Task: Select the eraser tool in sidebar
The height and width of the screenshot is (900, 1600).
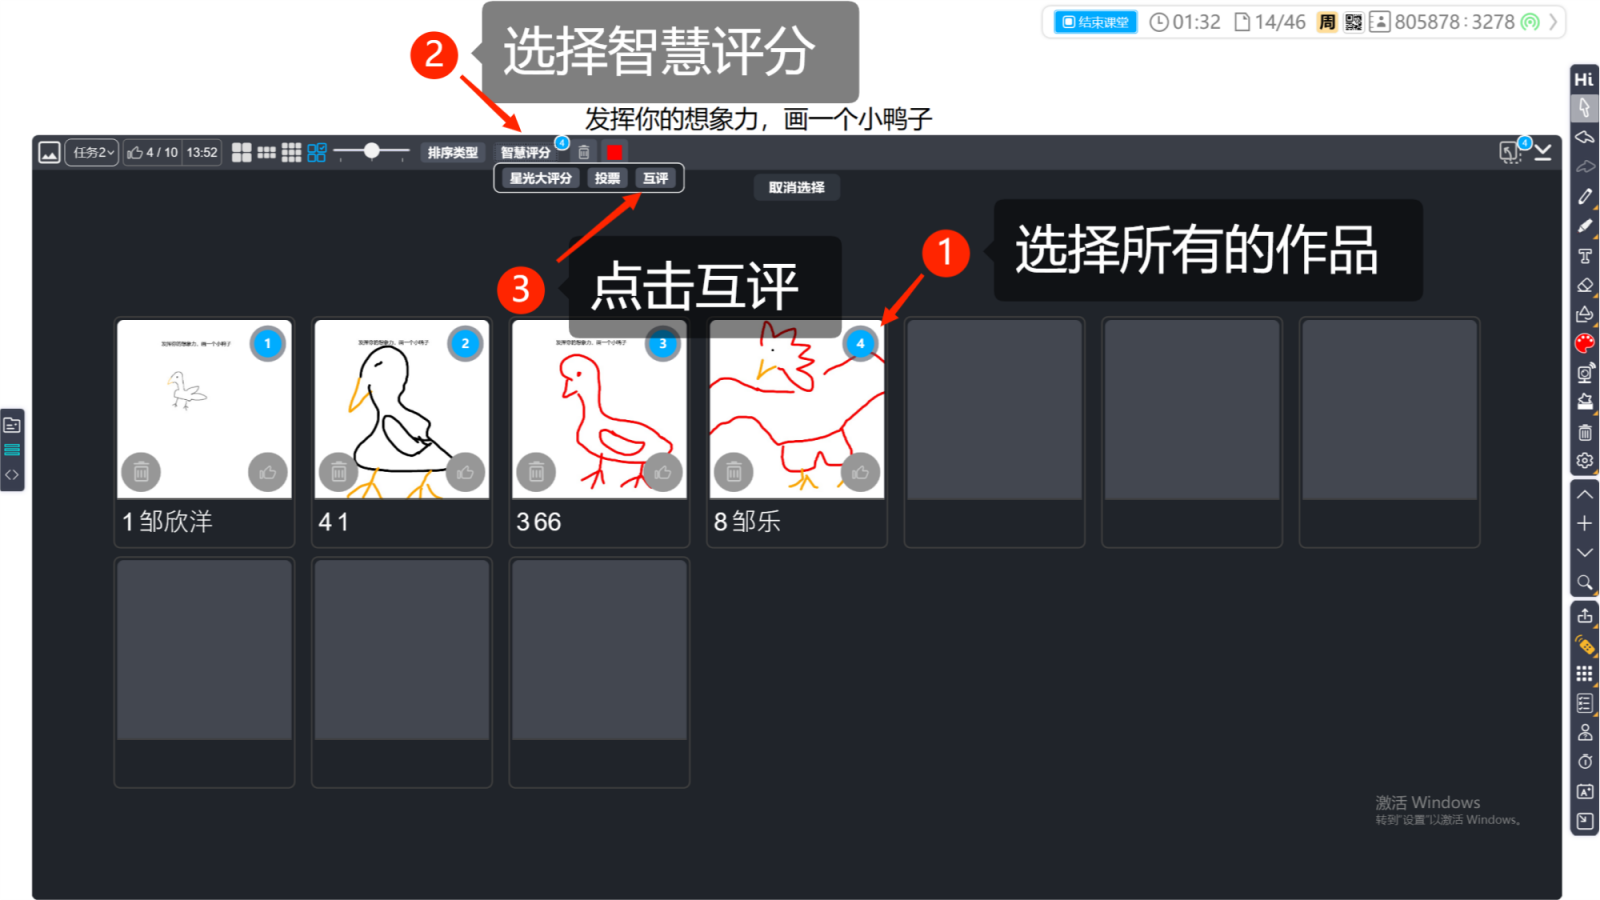Action: coord(1584,285)
